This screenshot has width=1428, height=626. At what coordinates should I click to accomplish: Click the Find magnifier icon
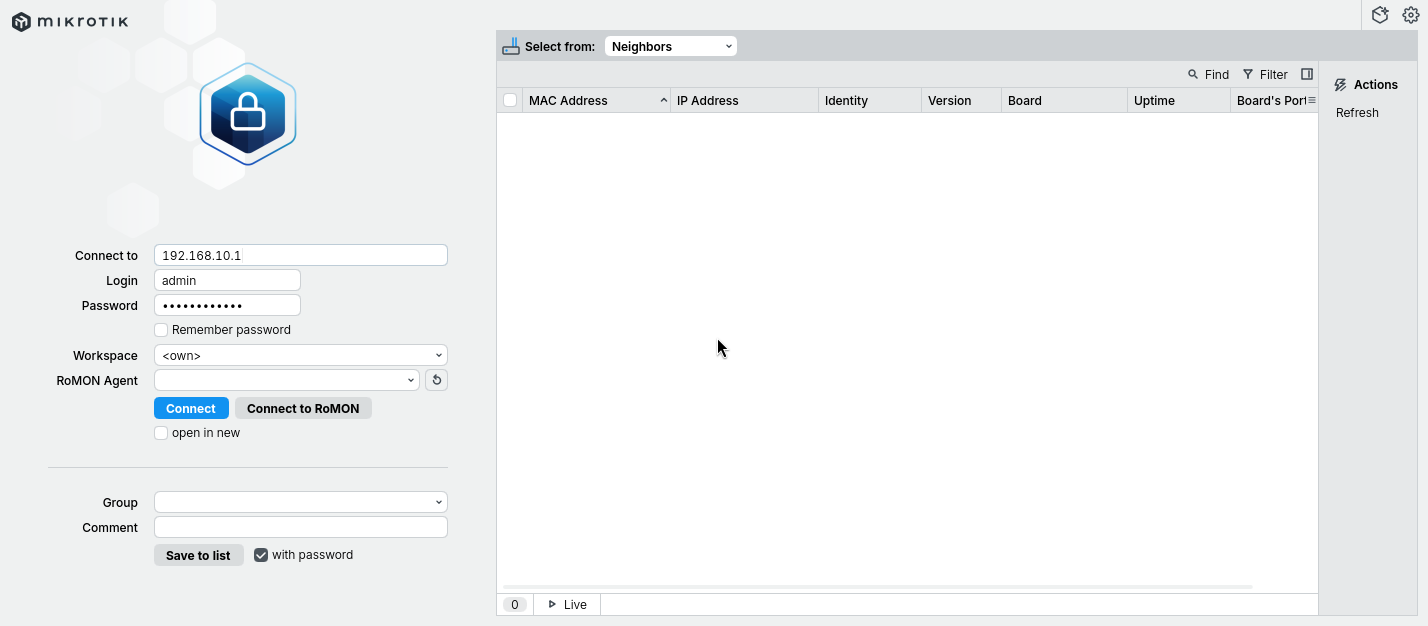1193,74
